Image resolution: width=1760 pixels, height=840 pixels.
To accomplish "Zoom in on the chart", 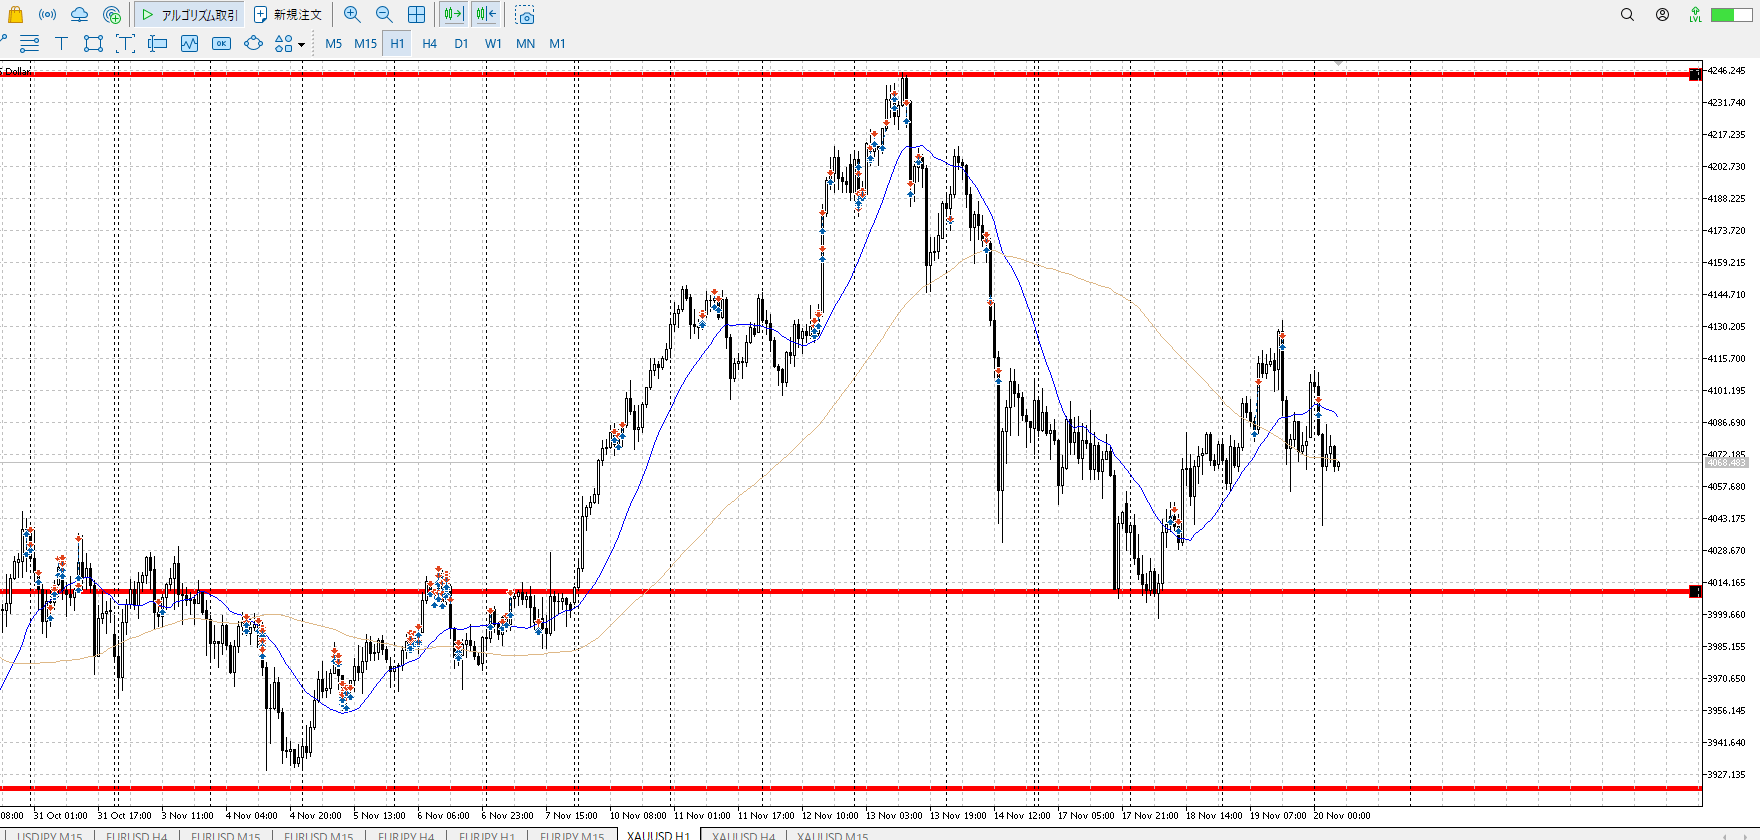I will pyautogui.click(x=352, y=15).
